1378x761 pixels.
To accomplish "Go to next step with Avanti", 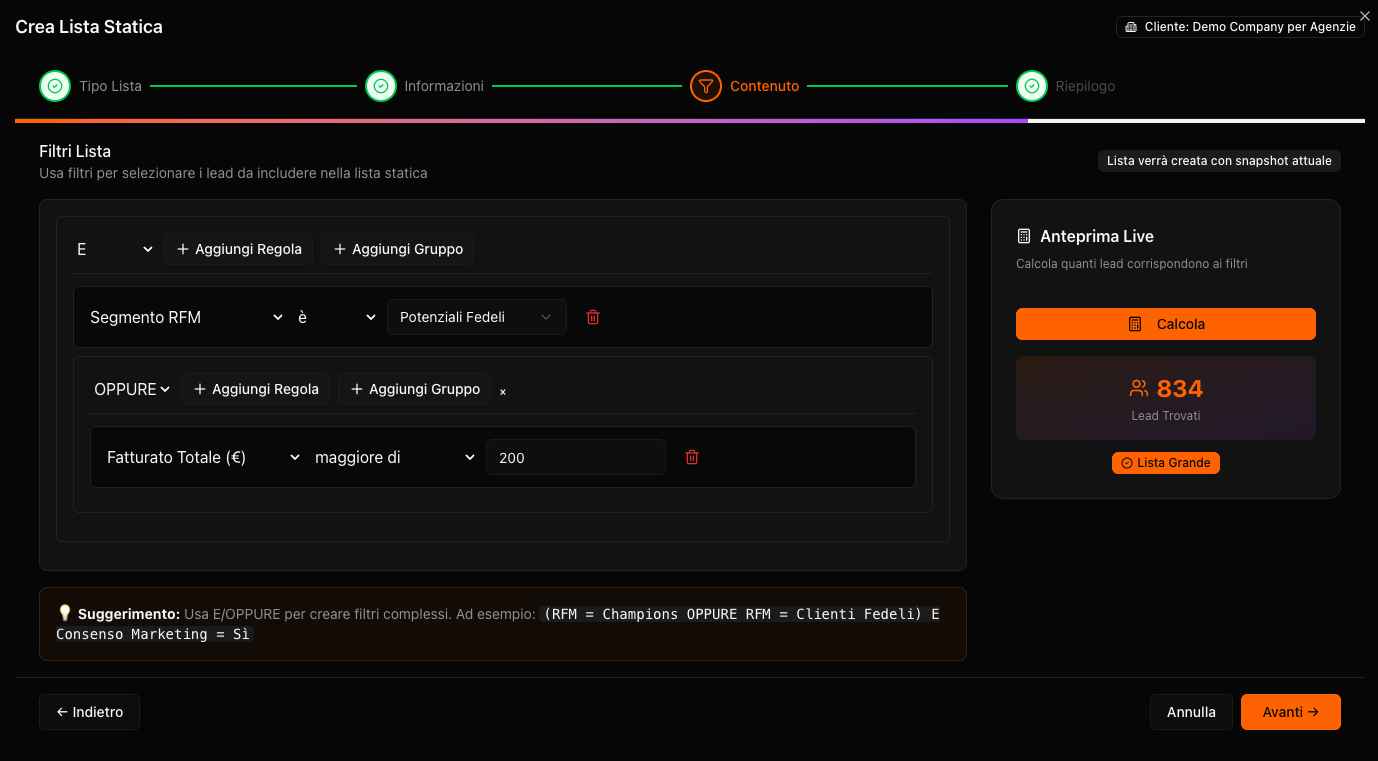I will click(1290, 712).
